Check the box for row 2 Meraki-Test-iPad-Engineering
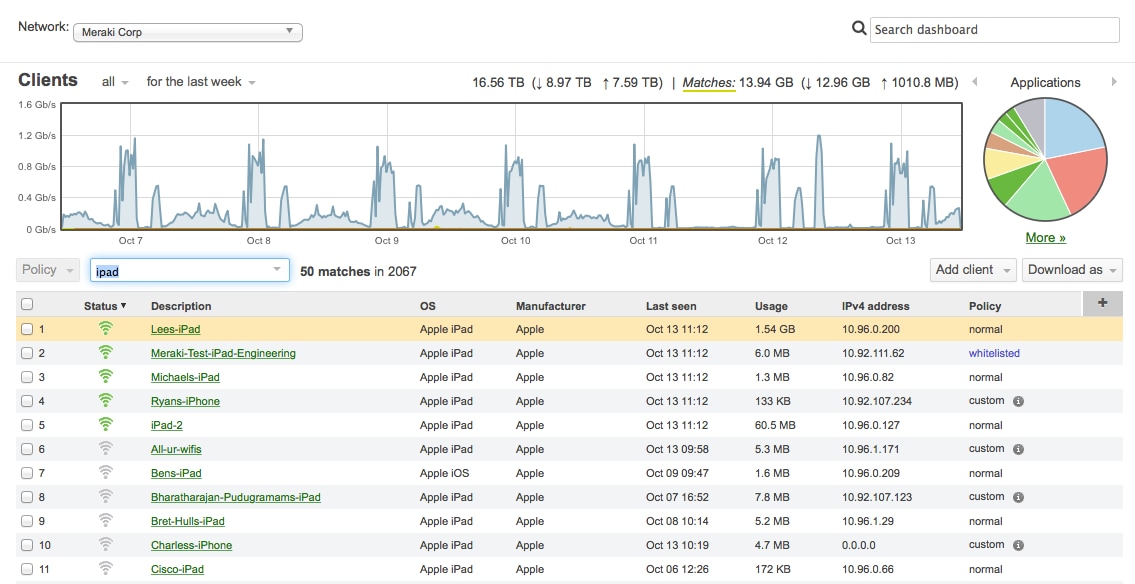The width and height of the screenshot is (1135, 584). tap(28, 353)
